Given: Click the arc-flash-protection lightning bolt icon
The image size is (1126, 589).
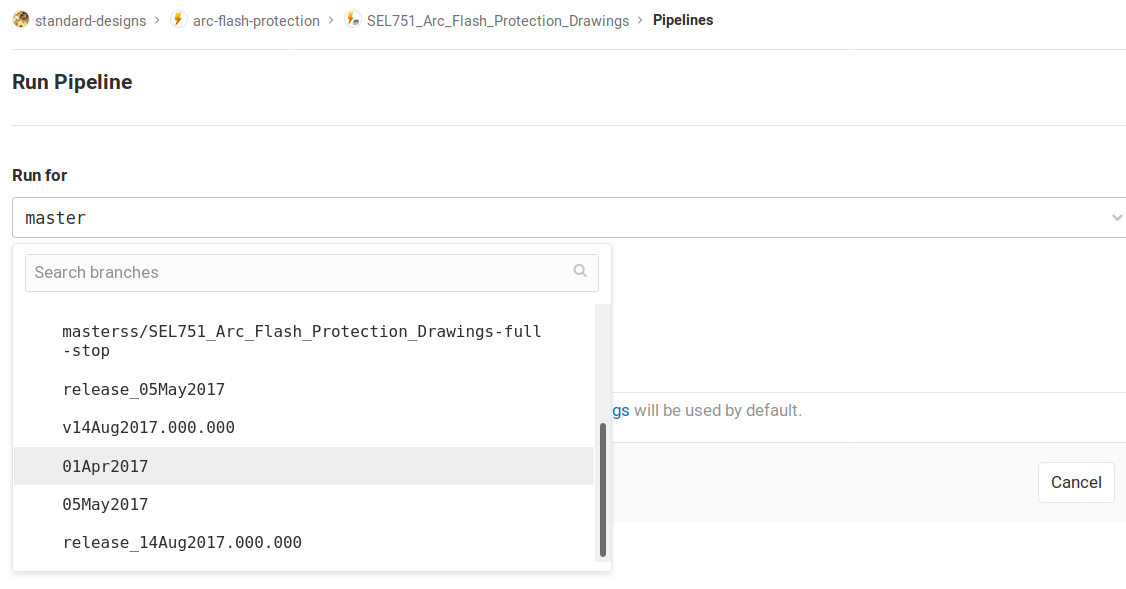Looking at the screenshot, I should (179, 20).
